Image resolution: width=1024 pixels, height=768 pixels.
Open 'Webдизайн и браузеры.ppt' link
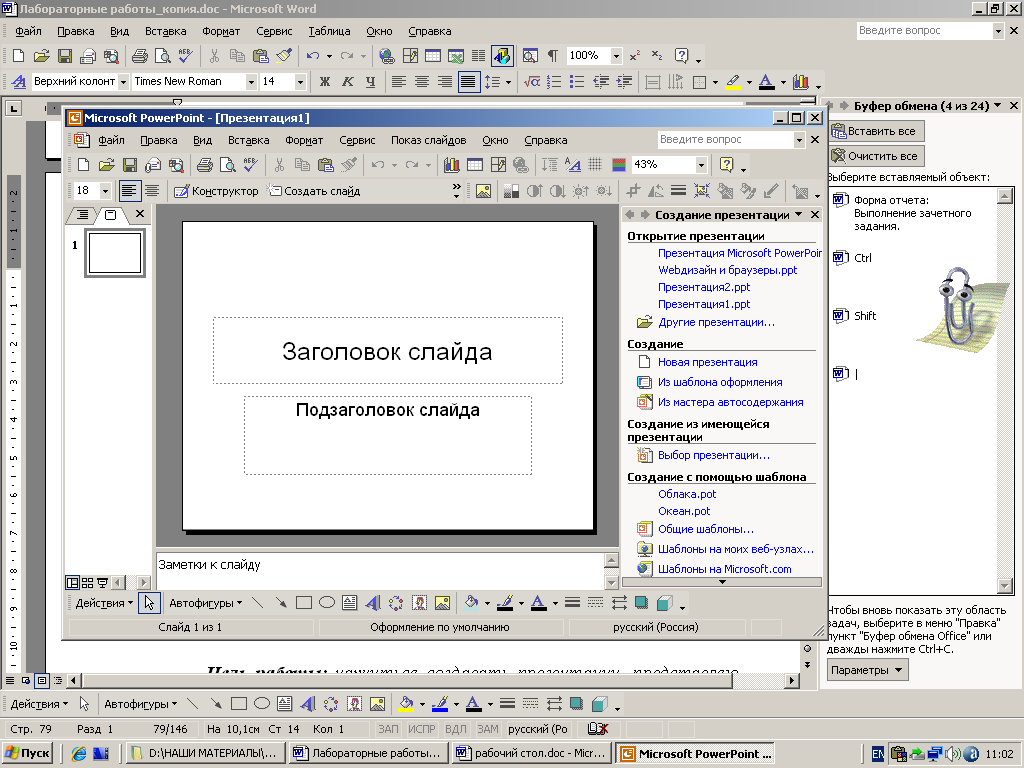[x=728, y=270]
